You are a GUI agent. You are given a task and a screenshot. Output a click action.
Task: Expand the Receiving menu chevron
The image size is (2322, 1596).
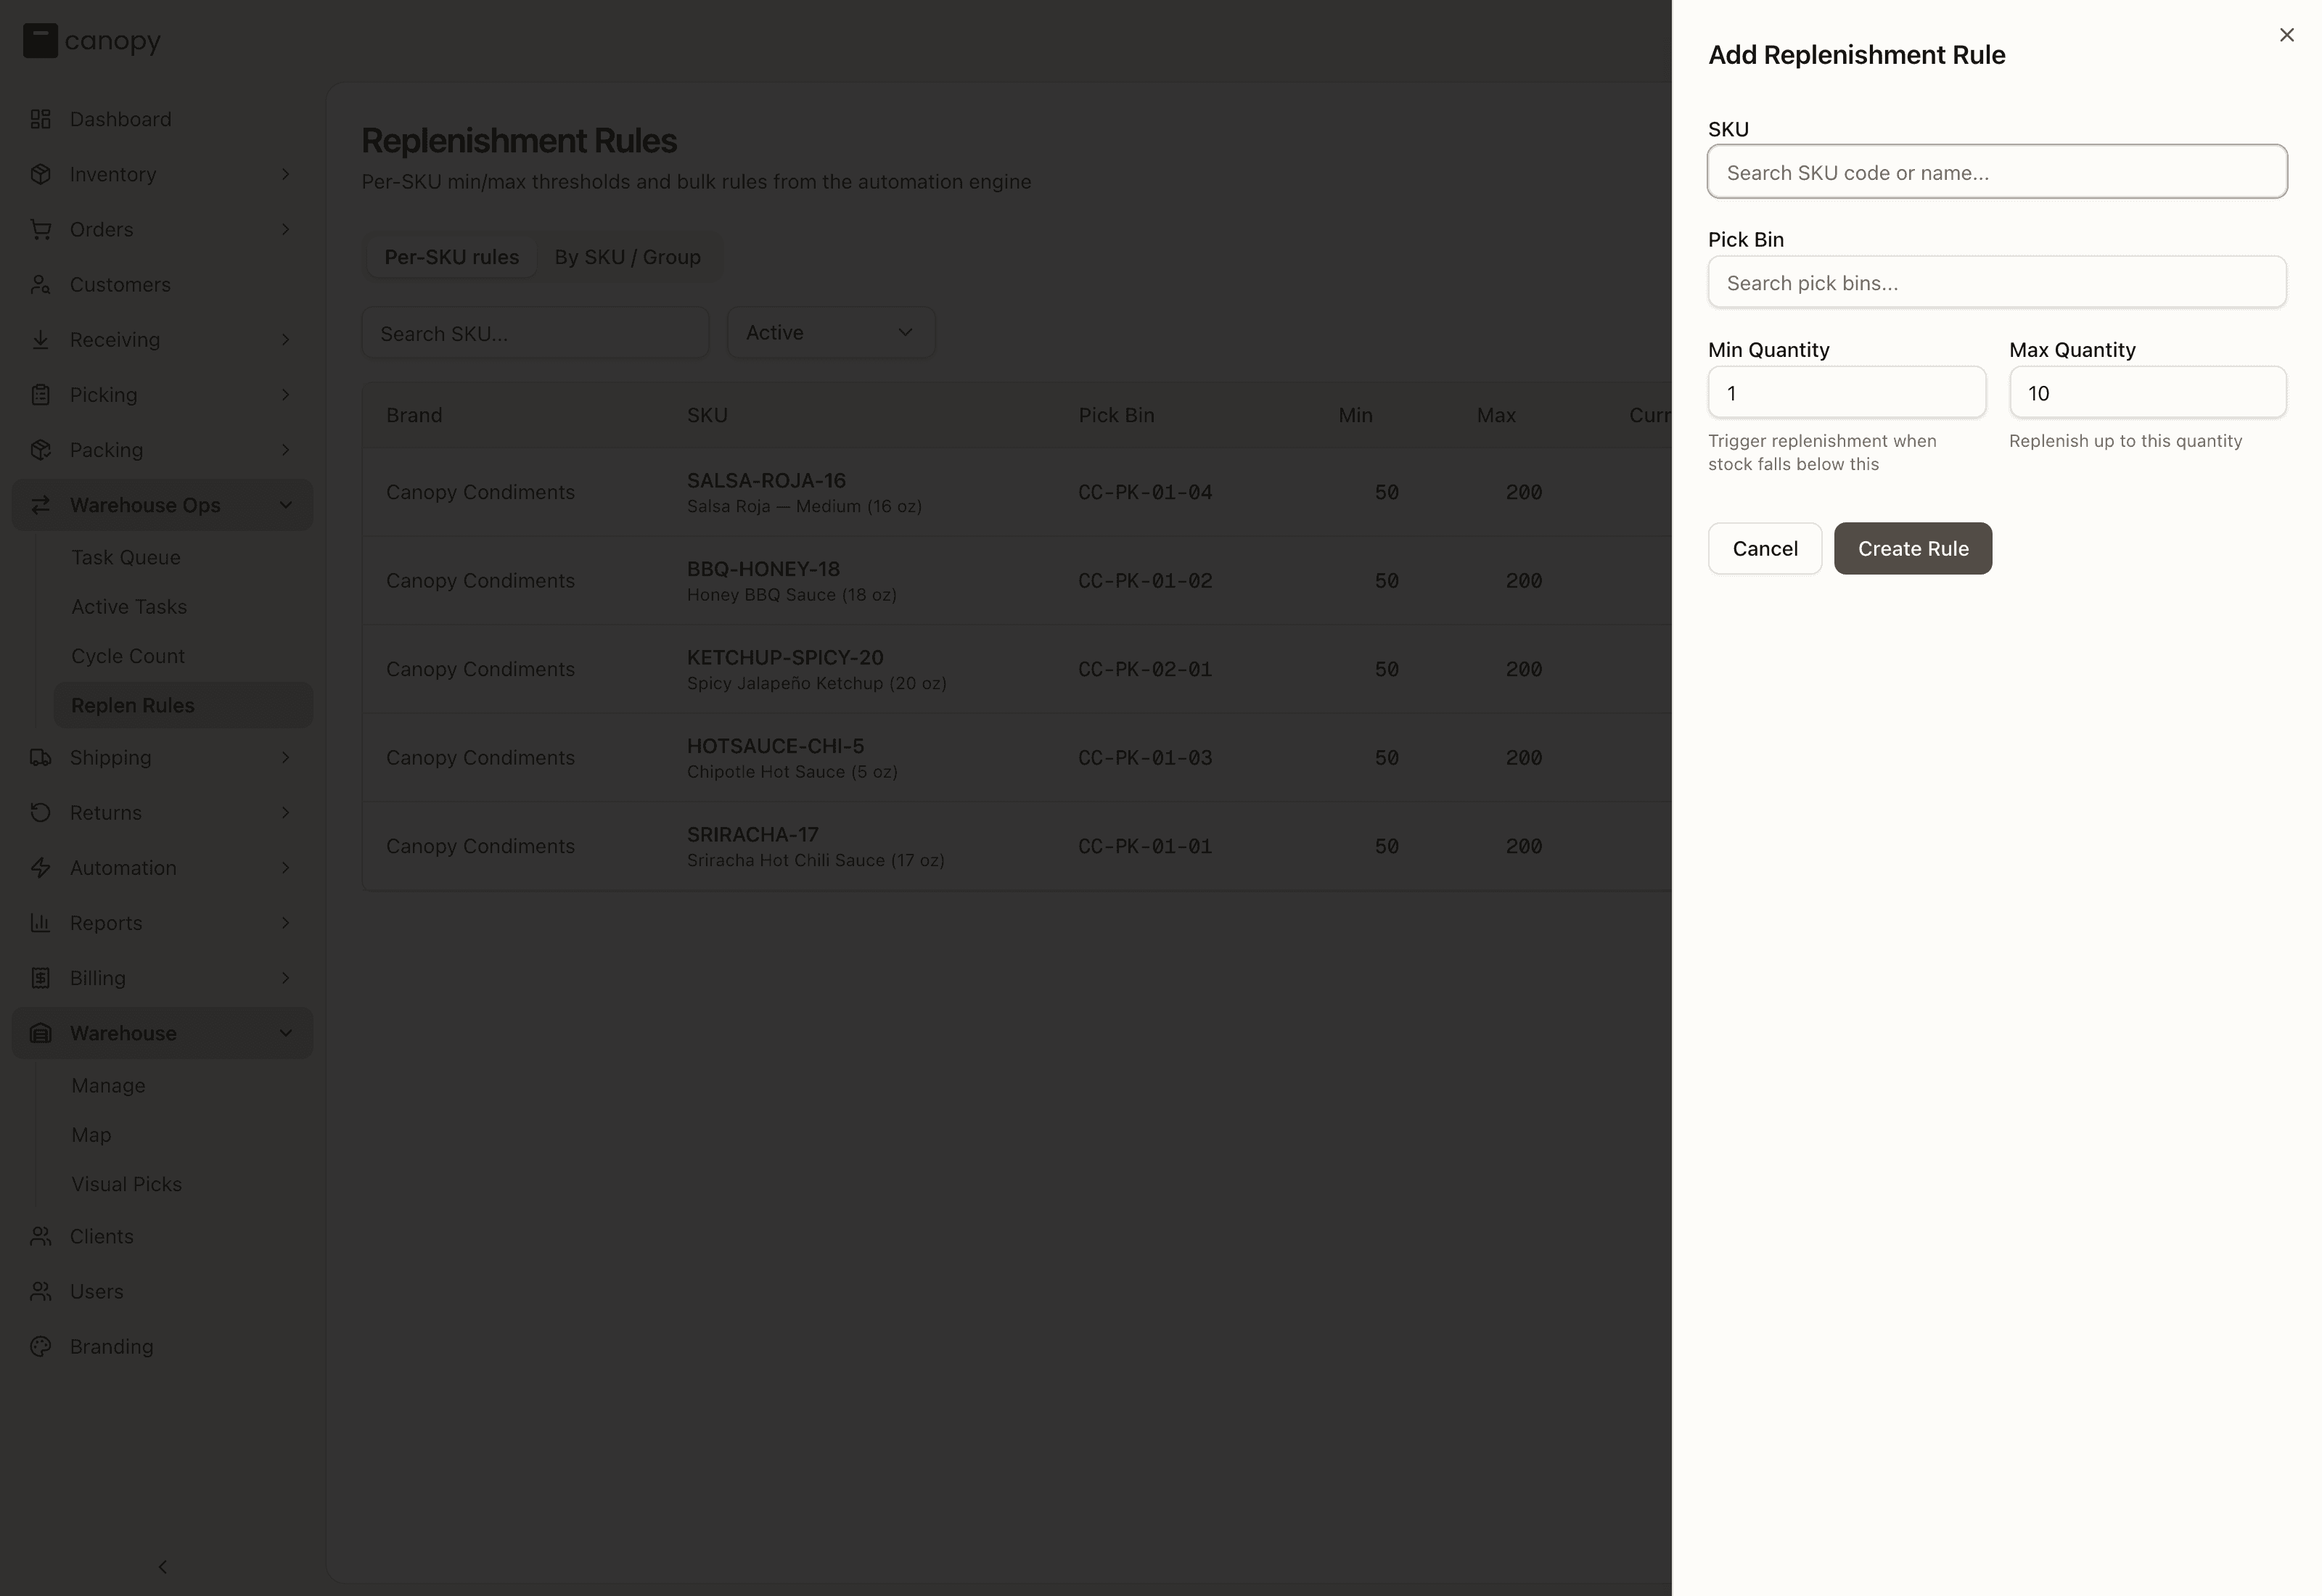click(x=285, y=339)
